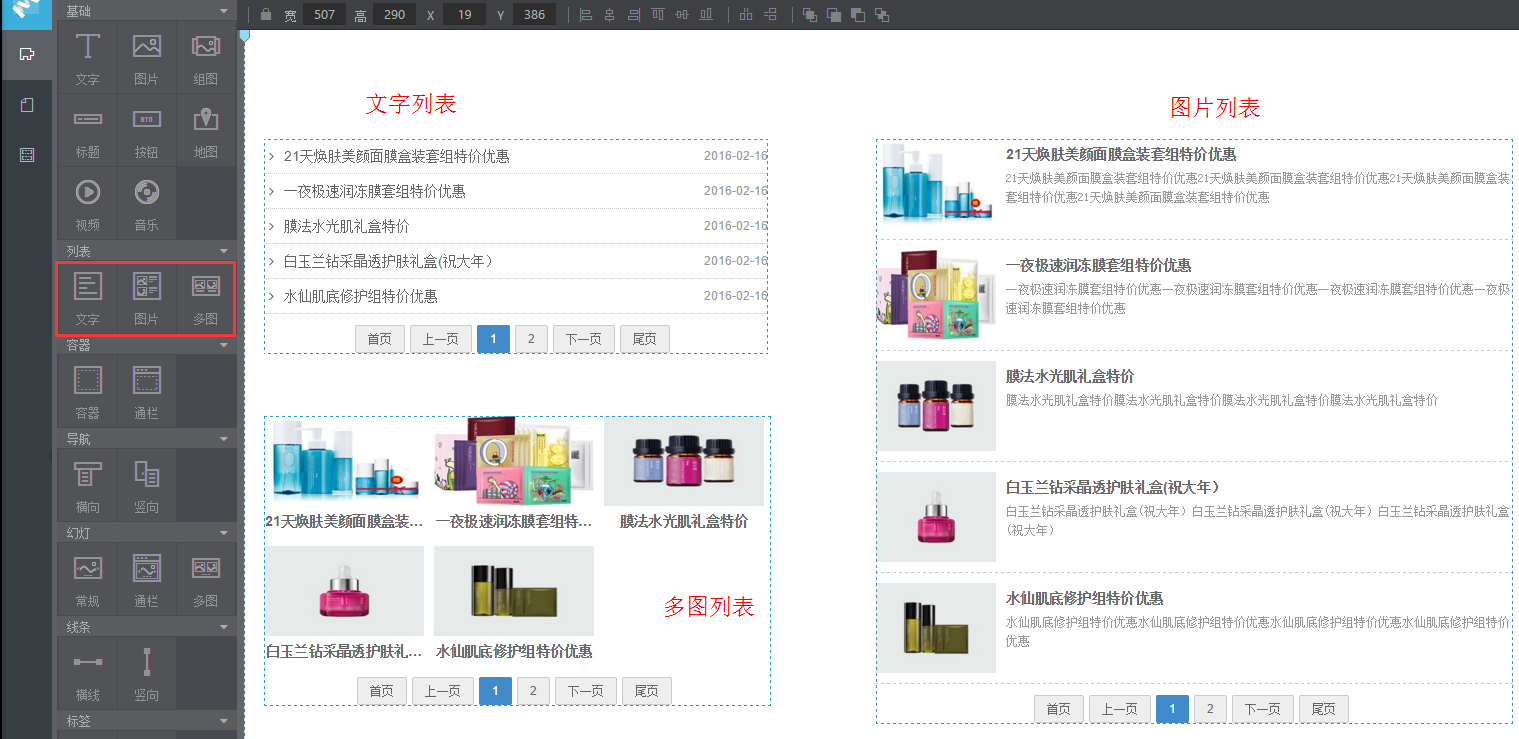Select the 标题 heading component

[88, 130]
